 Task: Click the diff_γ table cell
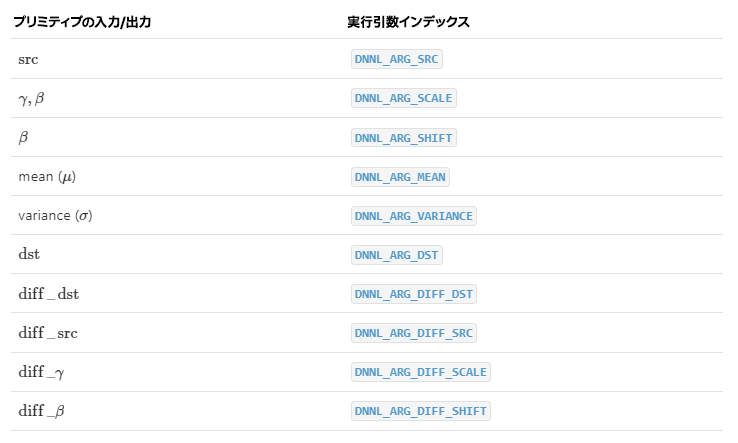[42, 372]
